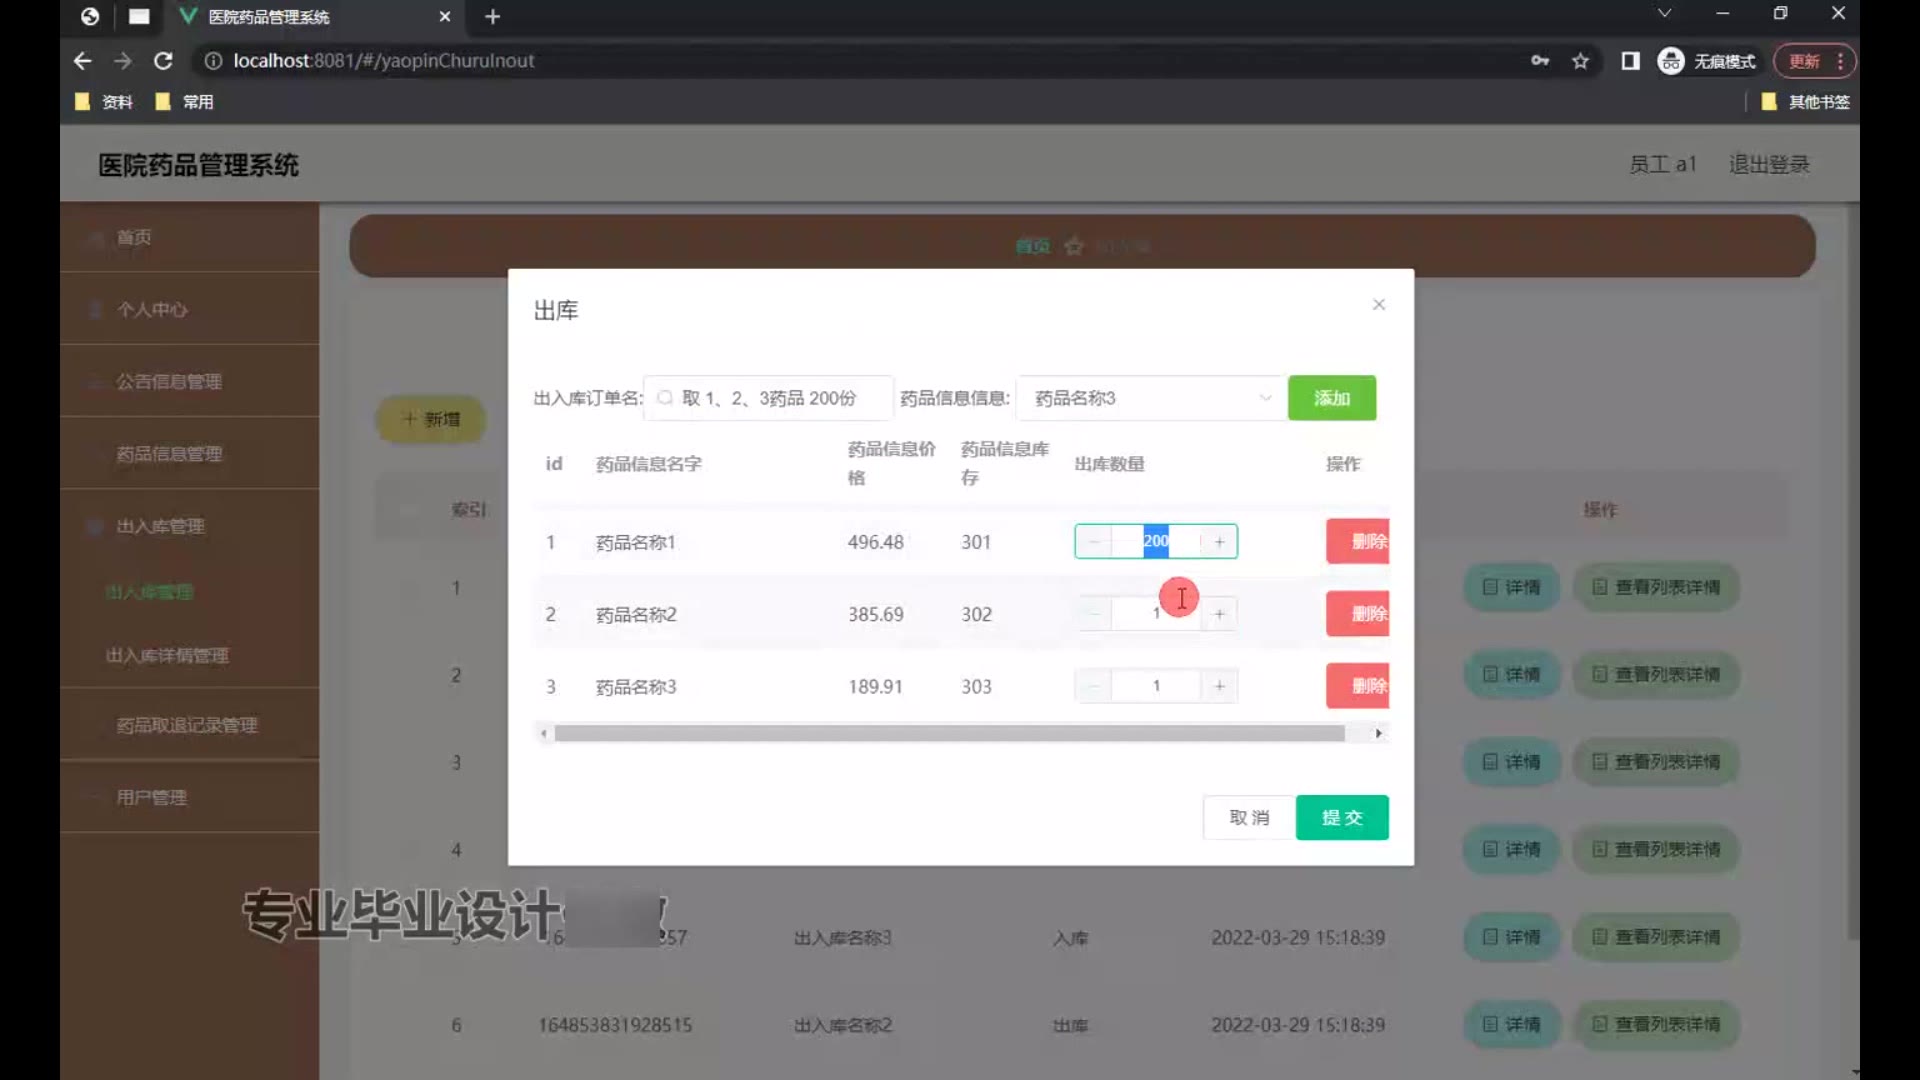Open a new browser tab

tap(492, 17)
